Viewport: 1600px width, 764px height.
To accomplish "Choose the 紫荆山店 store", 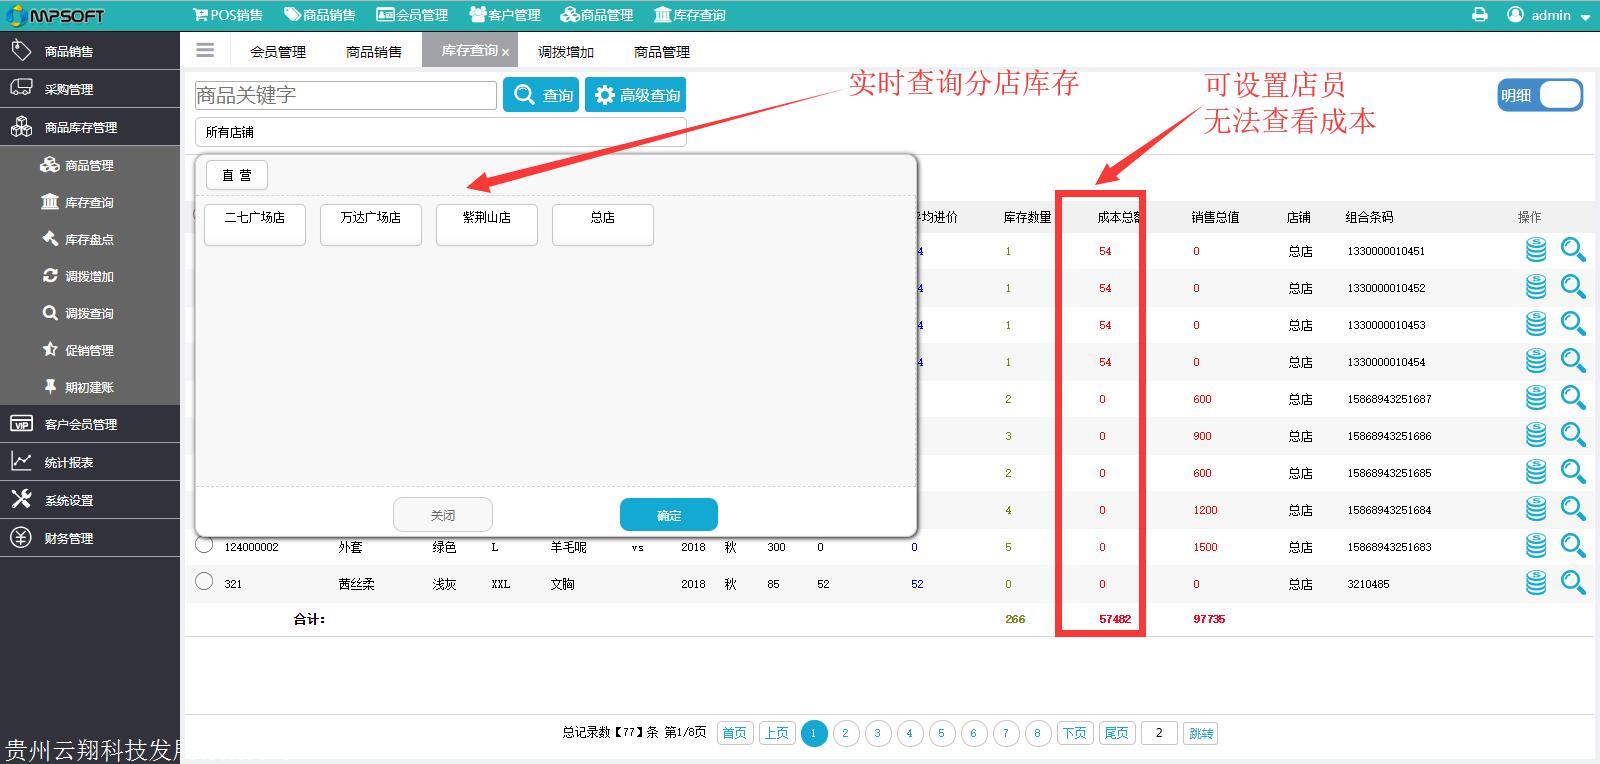I will [487, 224].
